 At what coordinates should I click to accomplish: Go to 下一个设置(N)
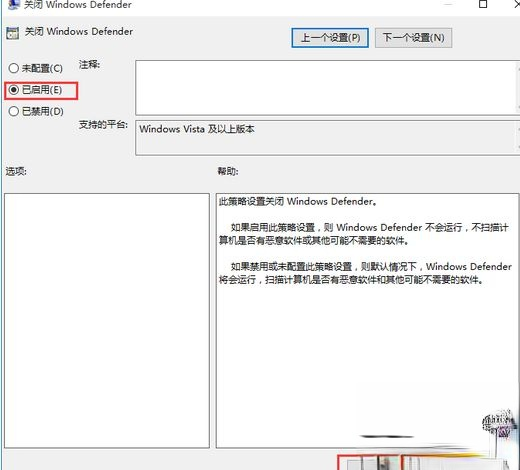413,38
